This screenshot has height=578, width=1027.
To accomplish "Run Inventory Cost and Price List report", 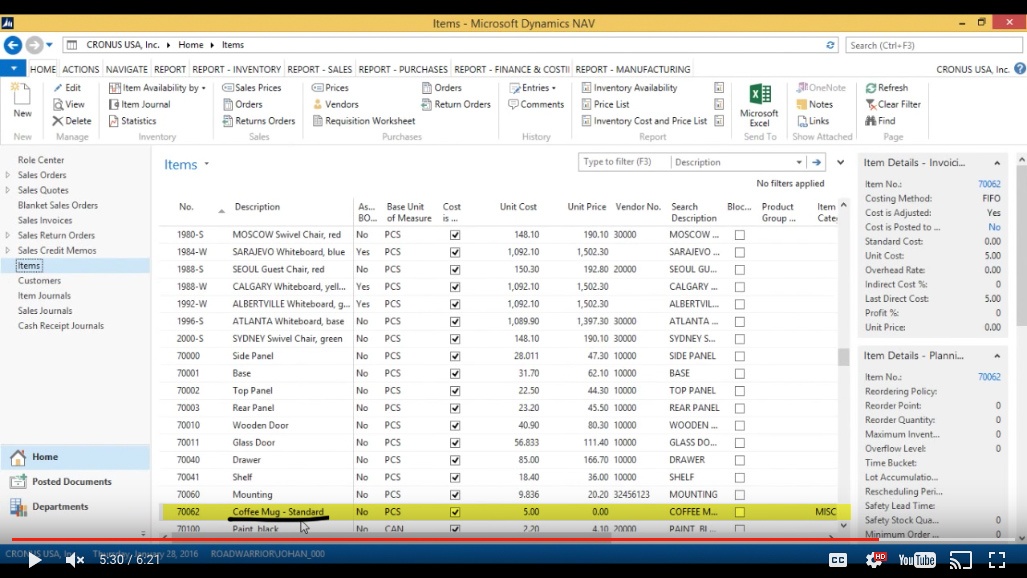I will (x=644, y=121).
